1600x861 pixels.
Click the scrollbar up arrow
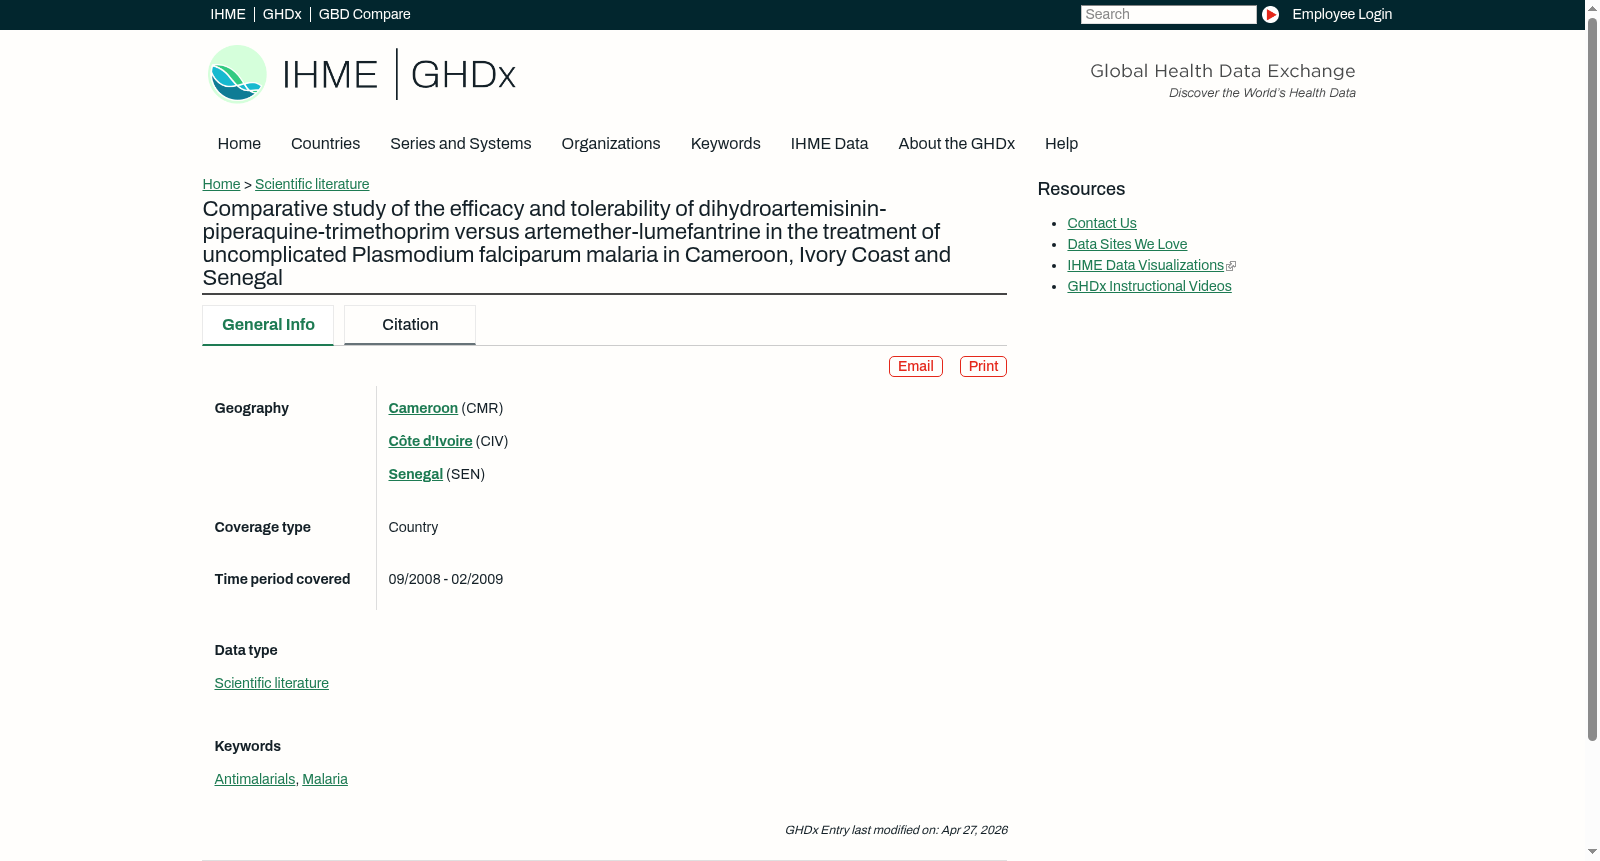point(1592,7)
